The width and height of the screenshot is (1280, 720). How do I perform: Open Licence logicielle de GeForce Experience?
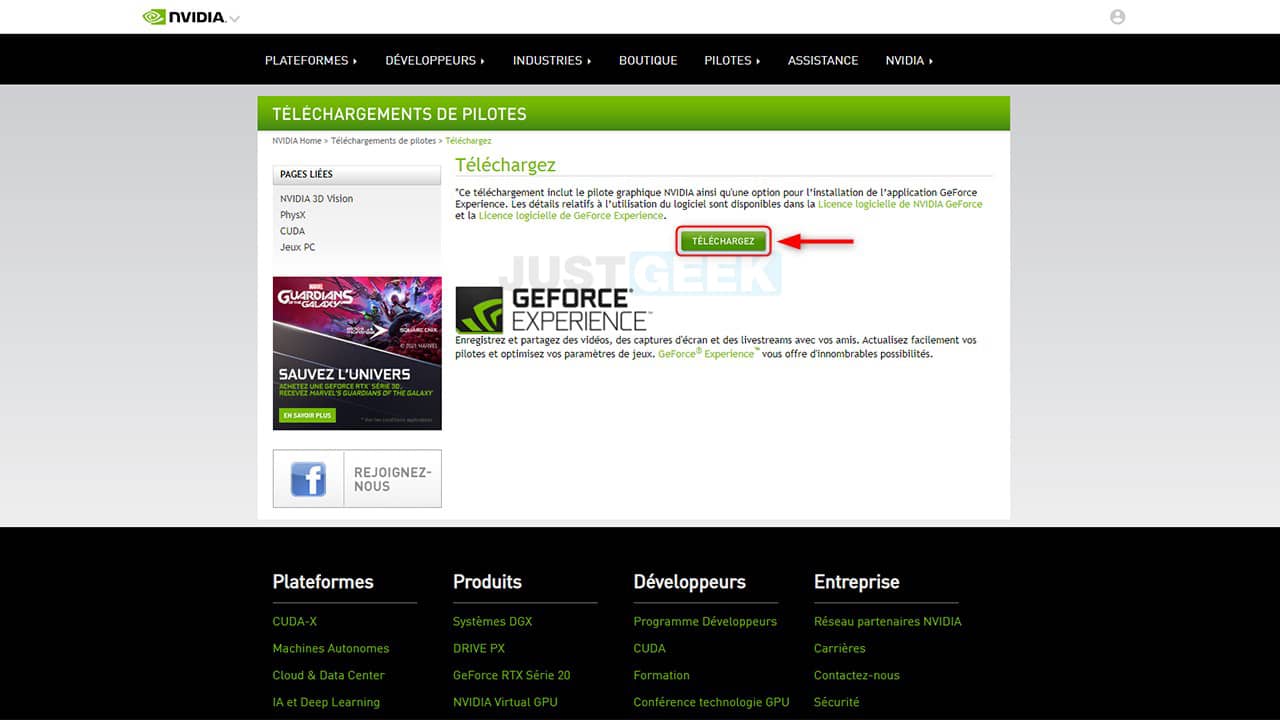(x=571, y=216)
